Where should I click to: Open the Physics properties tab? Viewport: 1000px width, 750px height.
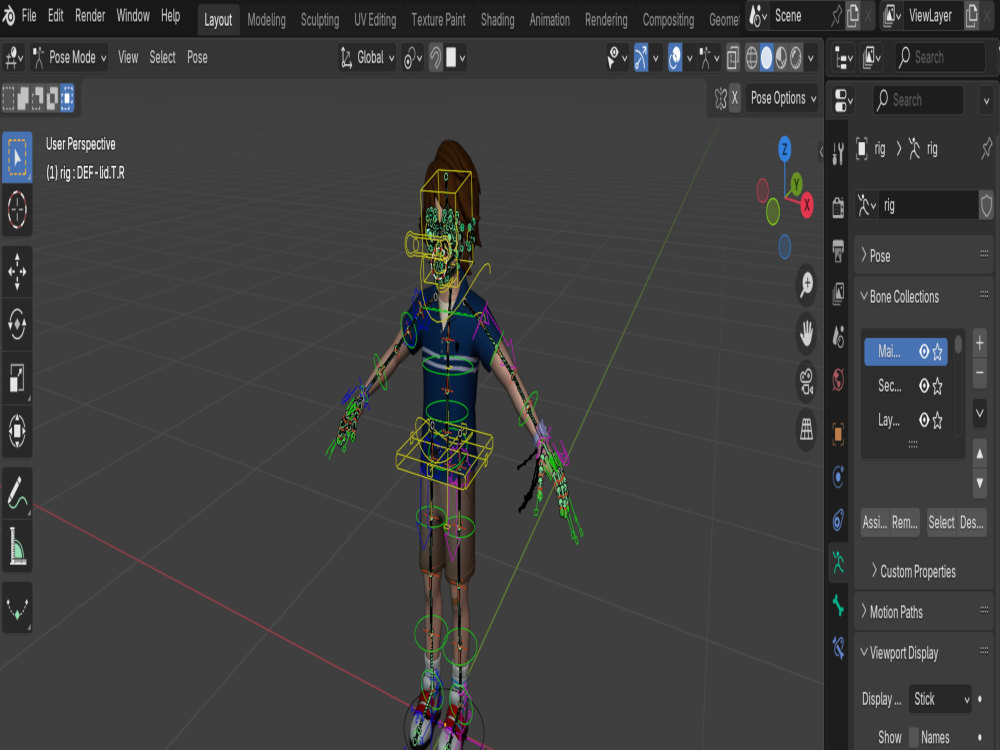click(x=839, y=476)
